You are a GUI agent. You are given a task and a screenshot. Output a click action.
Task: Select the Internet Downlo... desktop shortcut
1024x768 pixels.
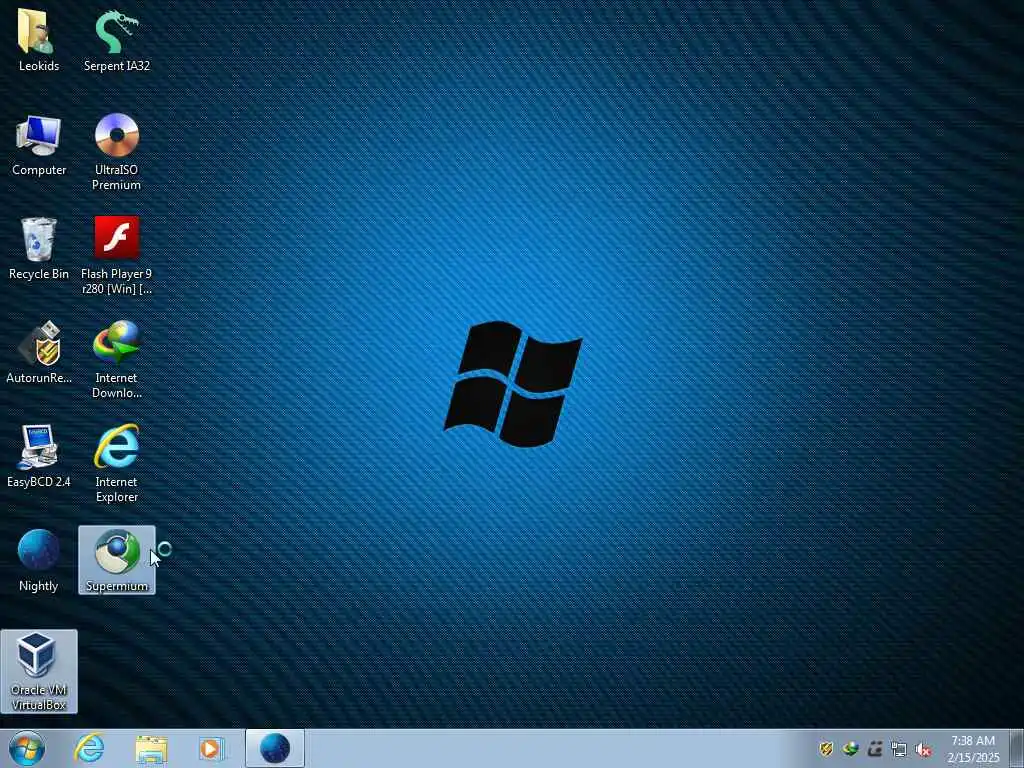pyautogui.click(x=117, y=359)
